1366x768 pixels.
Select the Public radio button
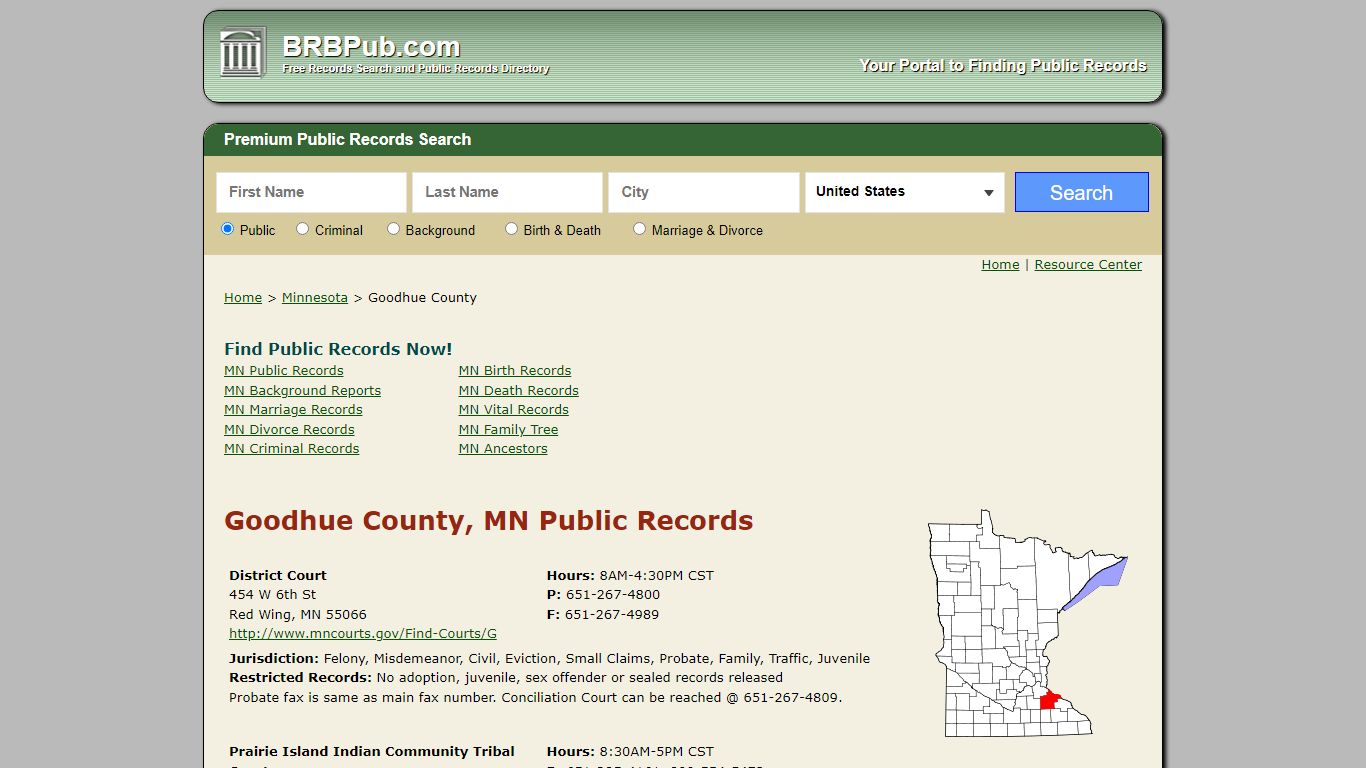click(227, 229)
